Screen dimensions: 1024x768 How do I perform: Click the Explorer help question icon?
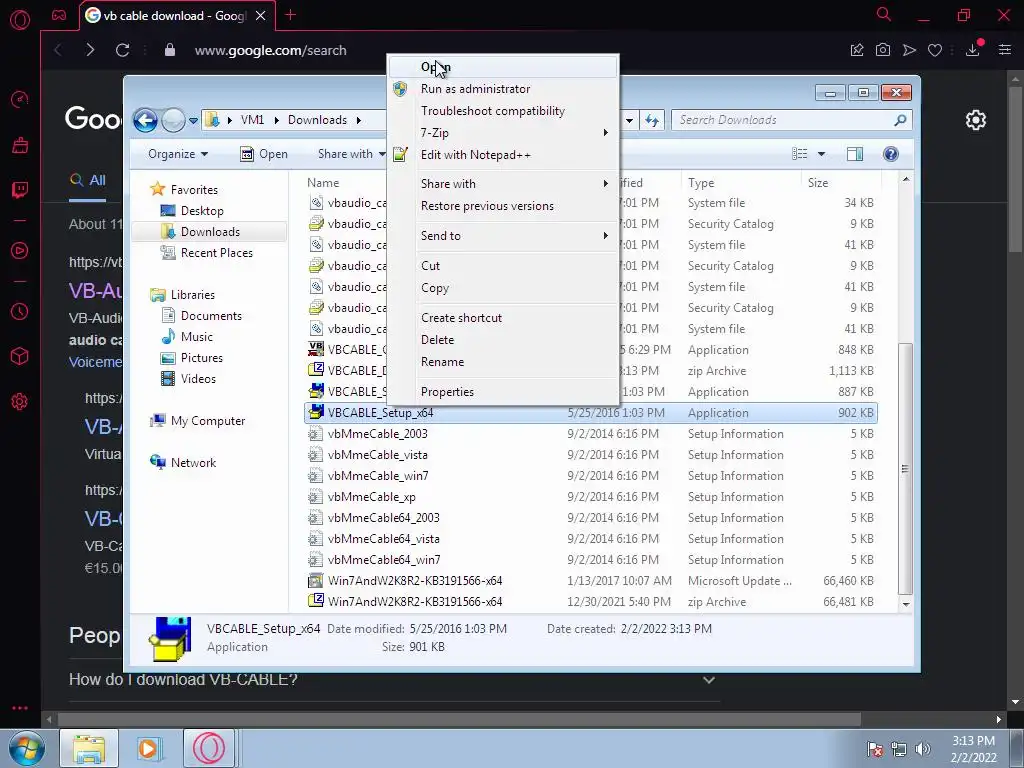click(x=891, y=154)
